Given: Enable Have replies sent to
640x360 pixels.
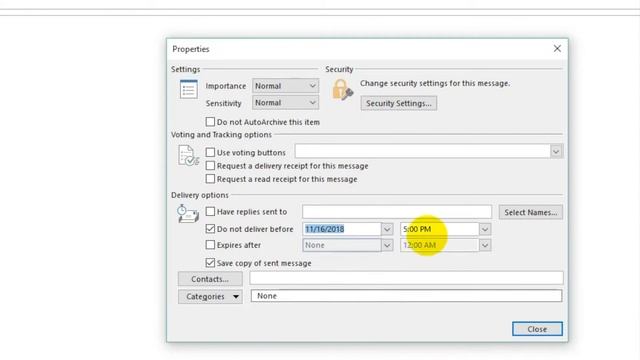Looking at the screenshot, I should point(210,211).
